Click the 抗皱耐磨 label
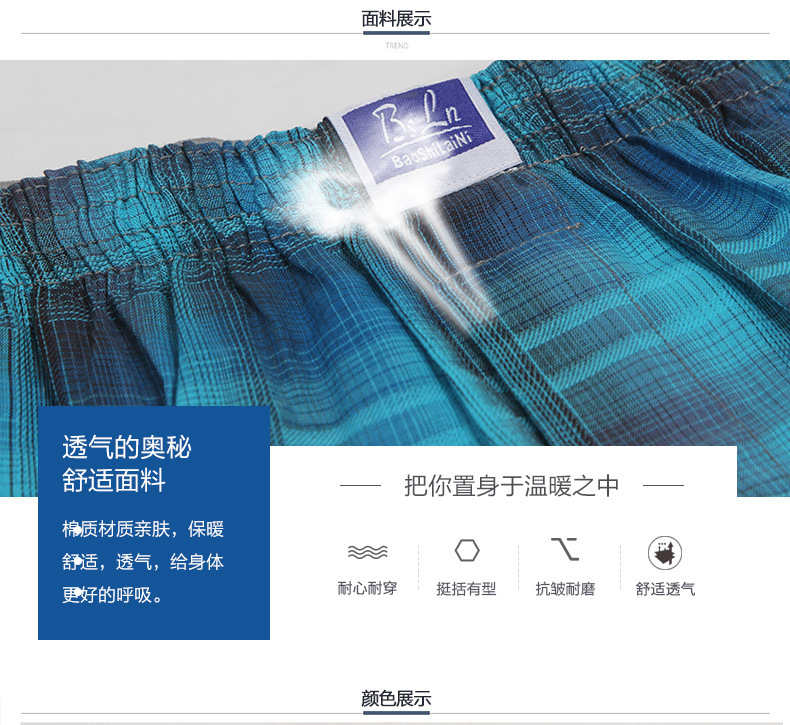The image size is (790, 725). pyautogui.click(x=565, y=588)
